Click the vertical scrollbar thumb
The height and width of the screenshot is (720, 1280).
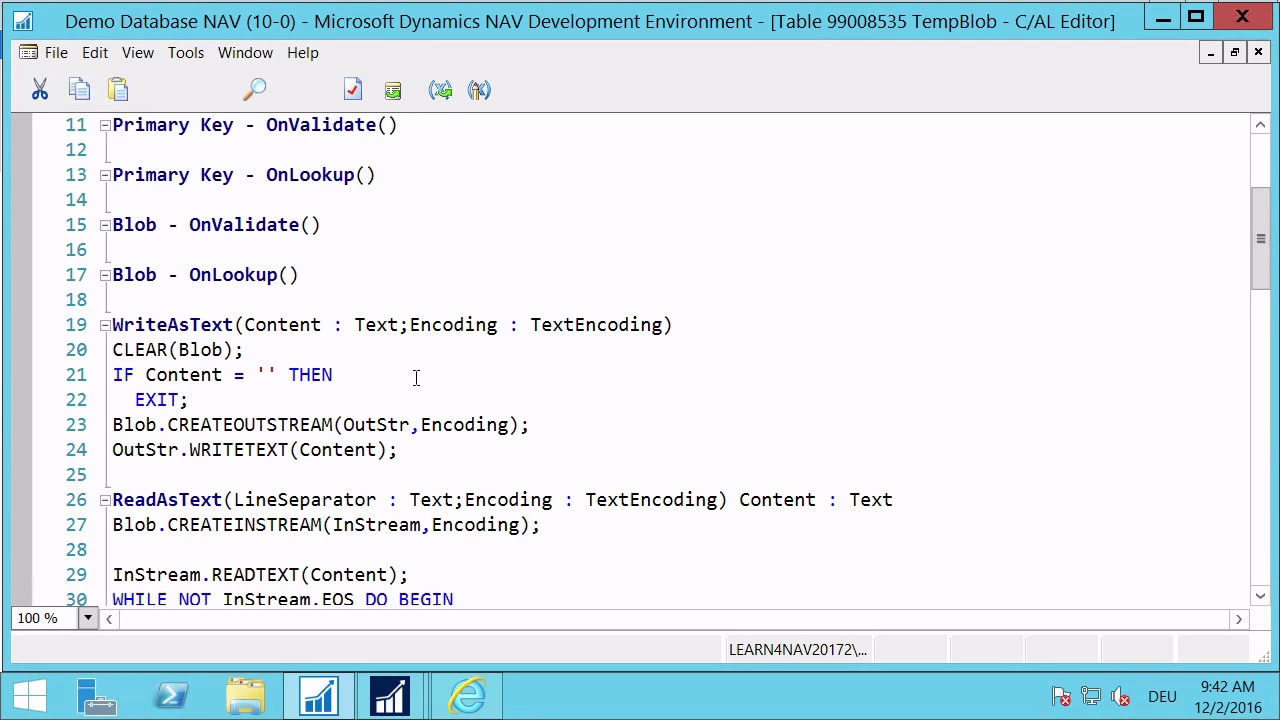pyautogui.click(x=1260, y=238)
